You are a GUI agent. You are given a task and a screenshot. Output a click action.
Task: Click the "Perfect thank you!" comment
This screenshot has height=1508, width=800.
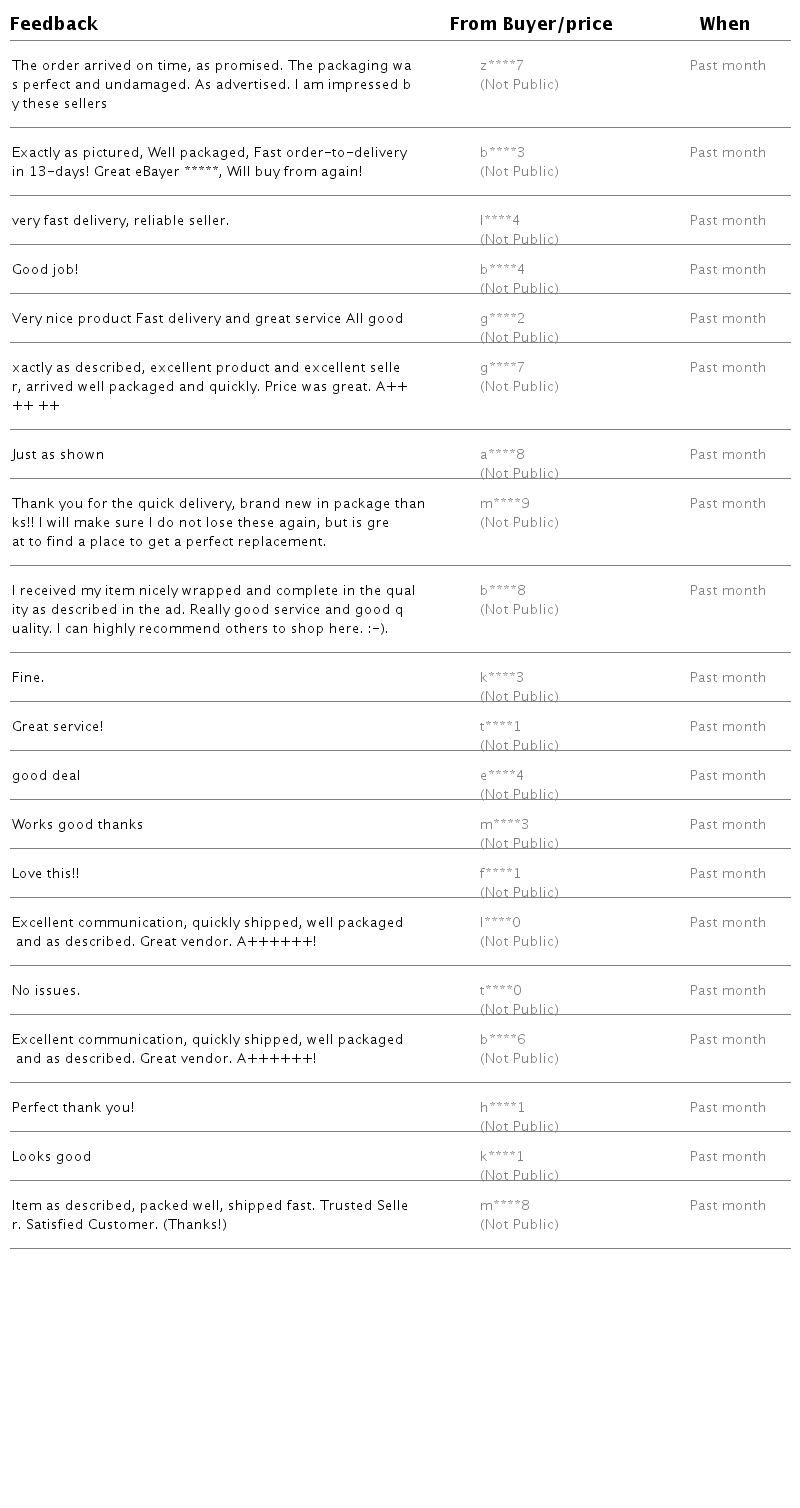pyautogui.click(x=73, y=1108)
